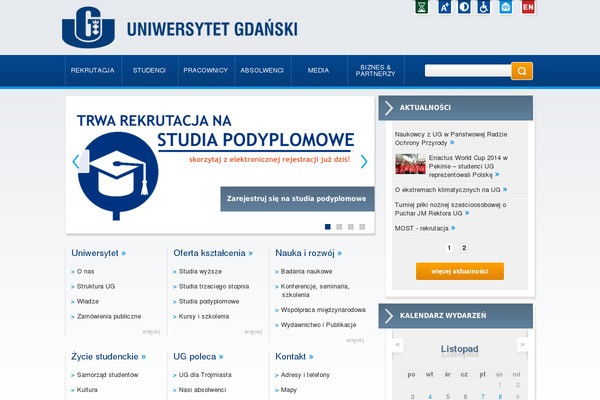600x400 pixels.
Task: Focus the site search text field
Action: (468, 70)
